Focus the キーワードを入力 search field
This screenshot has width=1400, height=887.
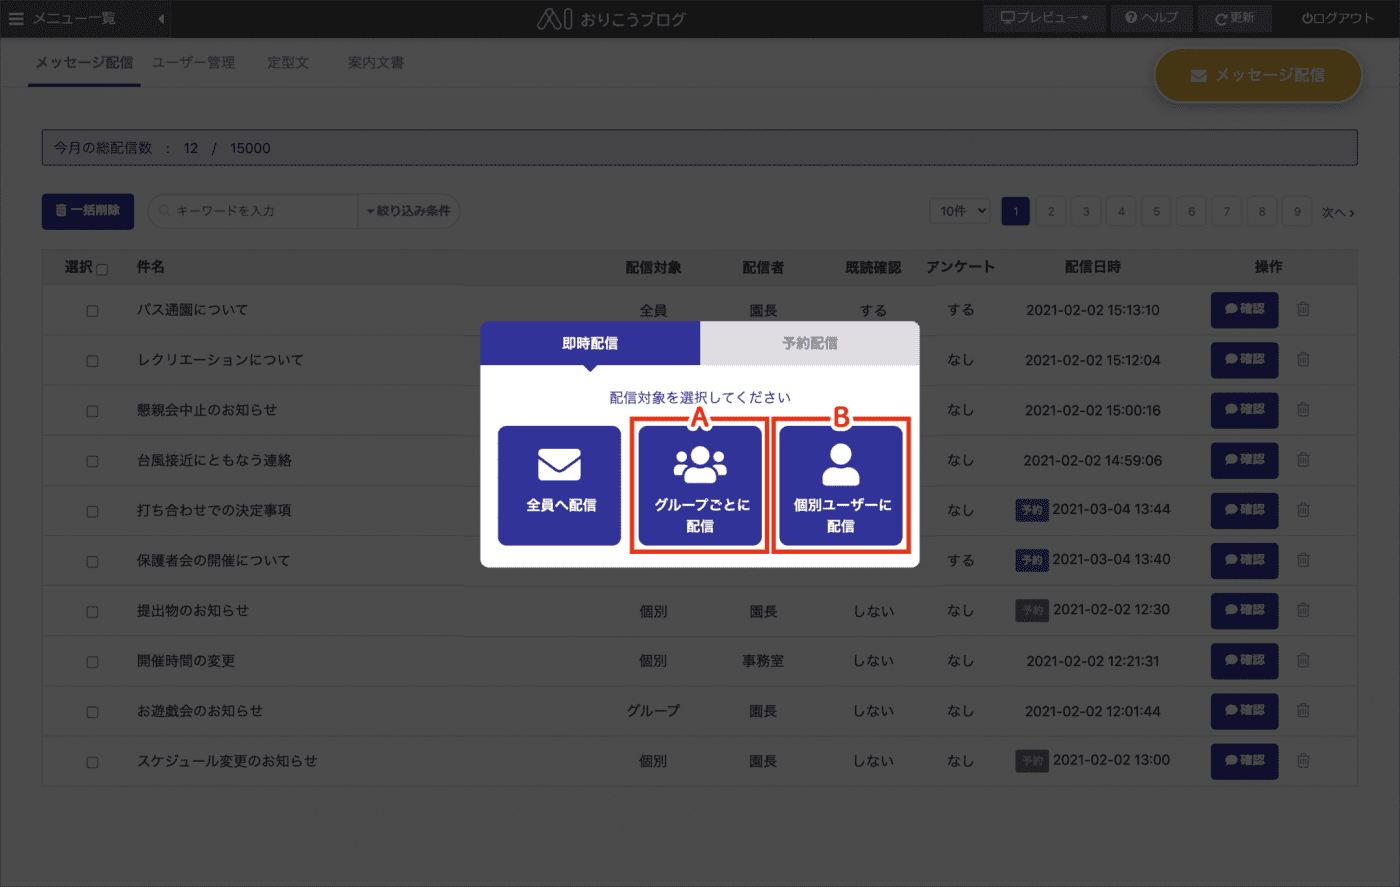coord(253,211)
